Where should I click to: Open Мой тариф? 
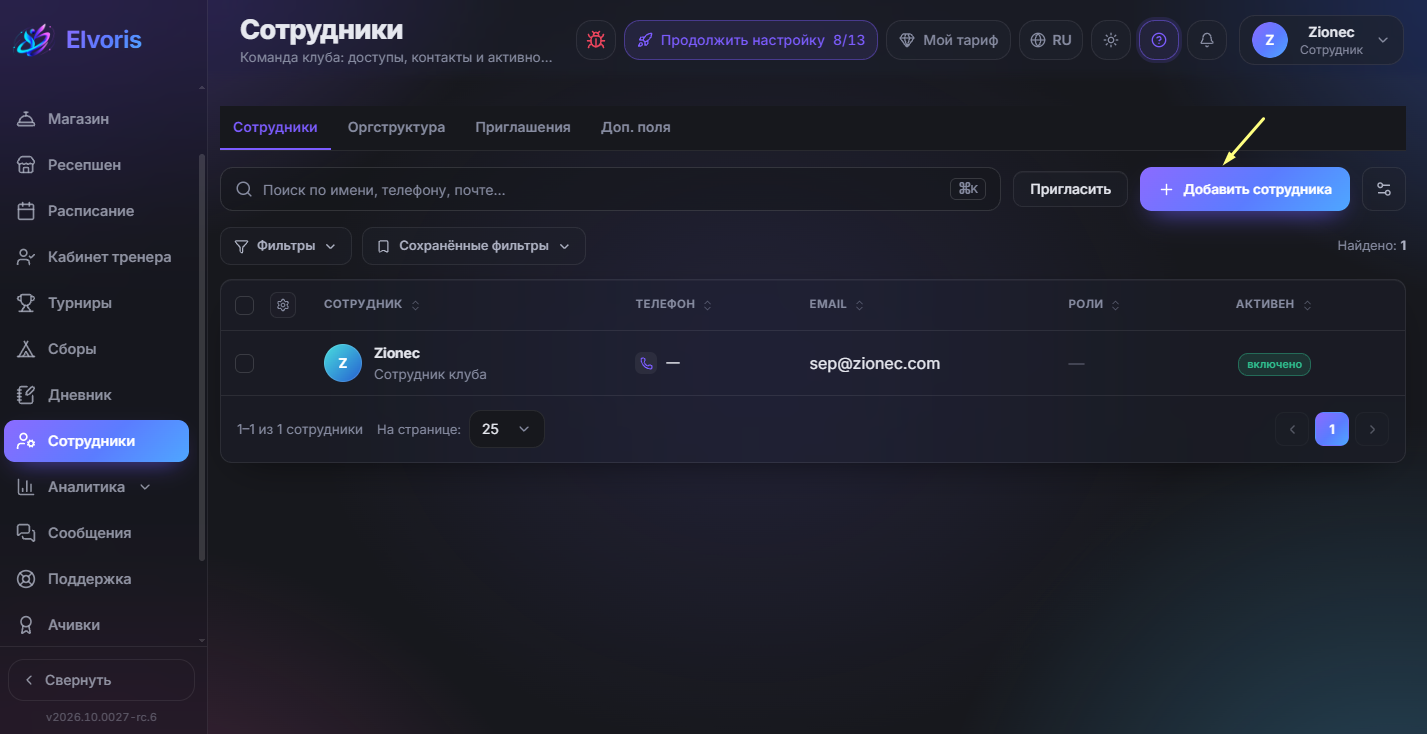[x=949, y=40]
